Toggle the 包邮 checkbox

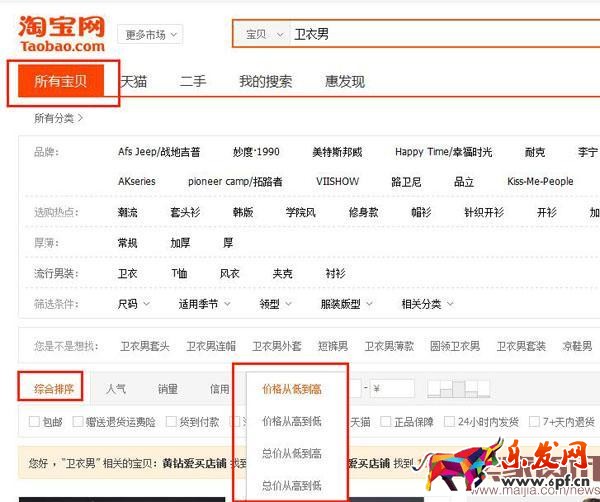pos(35,422)
